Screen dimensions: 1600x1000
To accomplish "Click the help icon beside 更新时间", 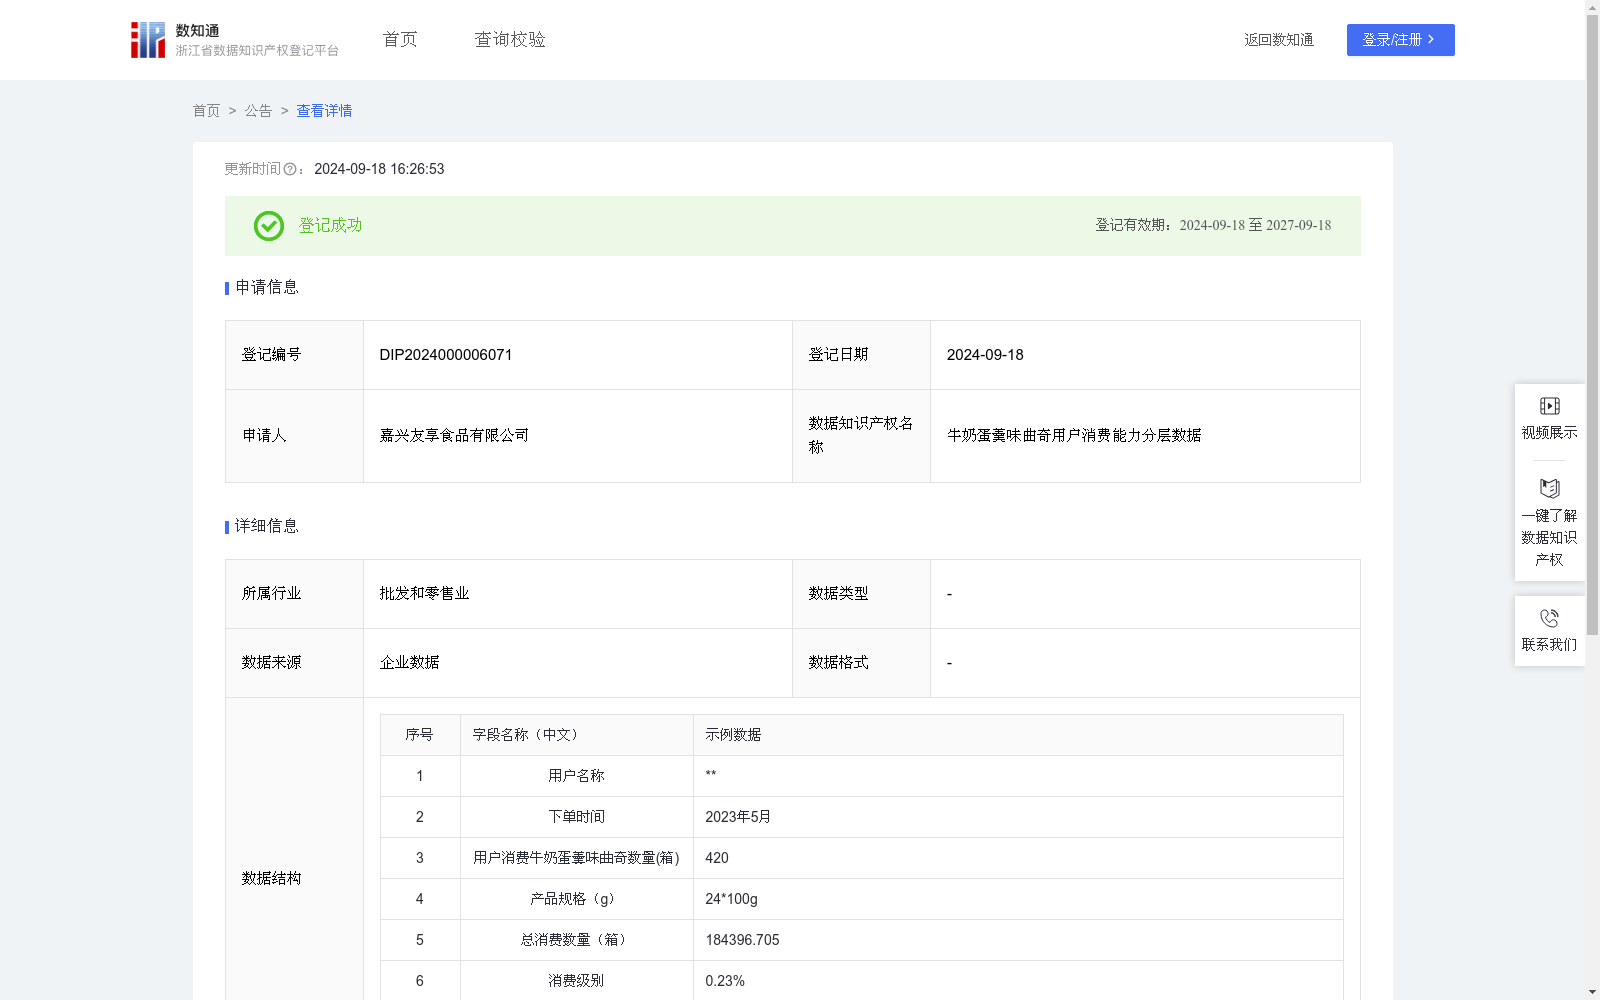I will coord(290,170).
